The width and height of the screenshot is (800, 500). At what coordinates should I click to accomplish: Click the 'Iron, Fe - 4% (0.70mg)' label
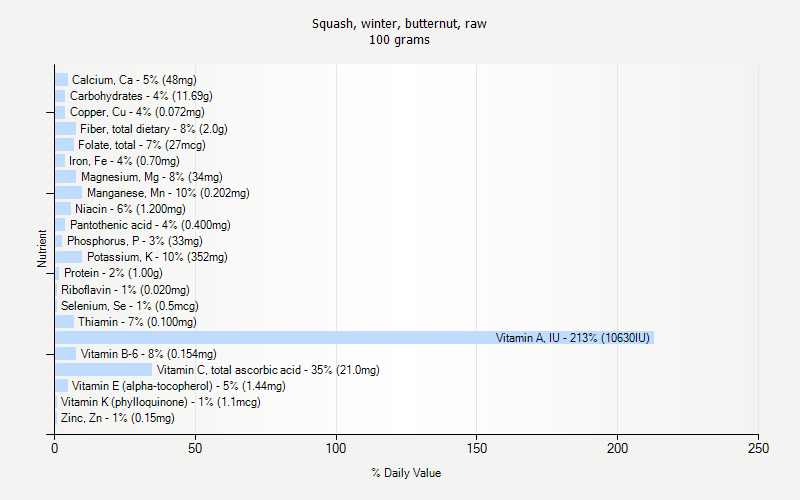[x=124, y=161]
